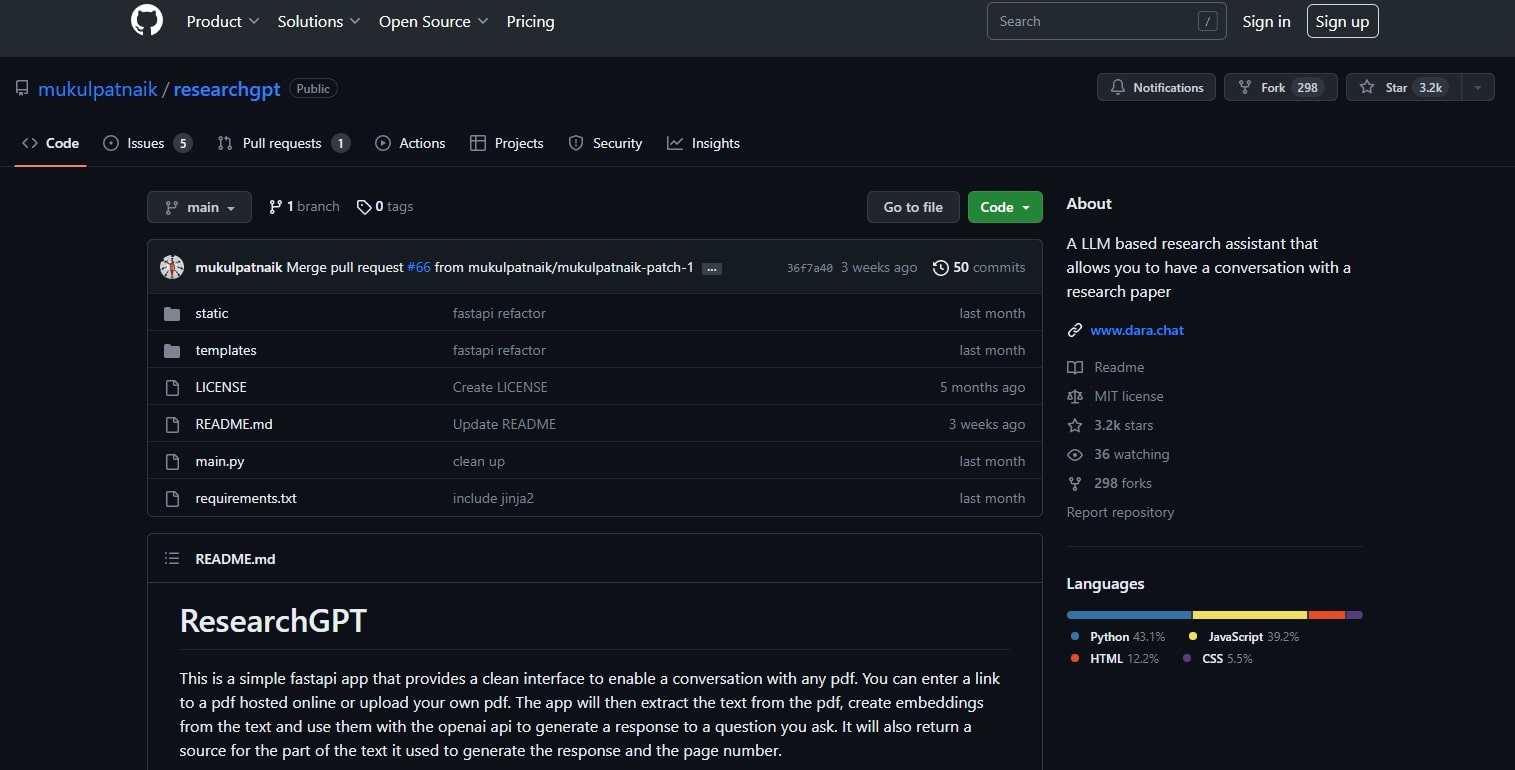Viewport: 1515px width, 770px height.
Task: Open the 50 commits history
Action: (x=979, y=267)
